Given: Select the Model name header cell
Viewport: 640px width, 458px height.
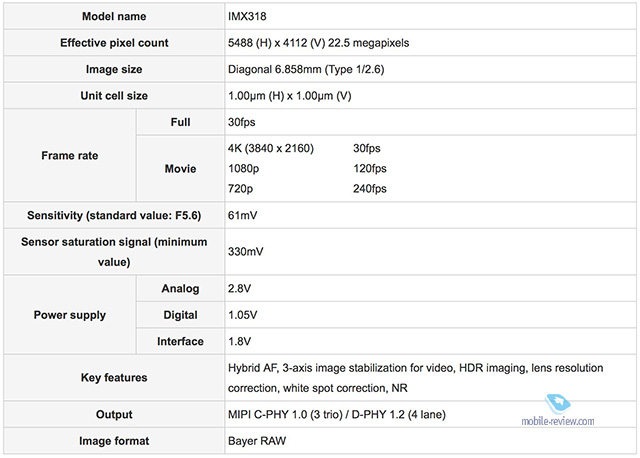Looking at the screenshot, I should pos(113,17).
